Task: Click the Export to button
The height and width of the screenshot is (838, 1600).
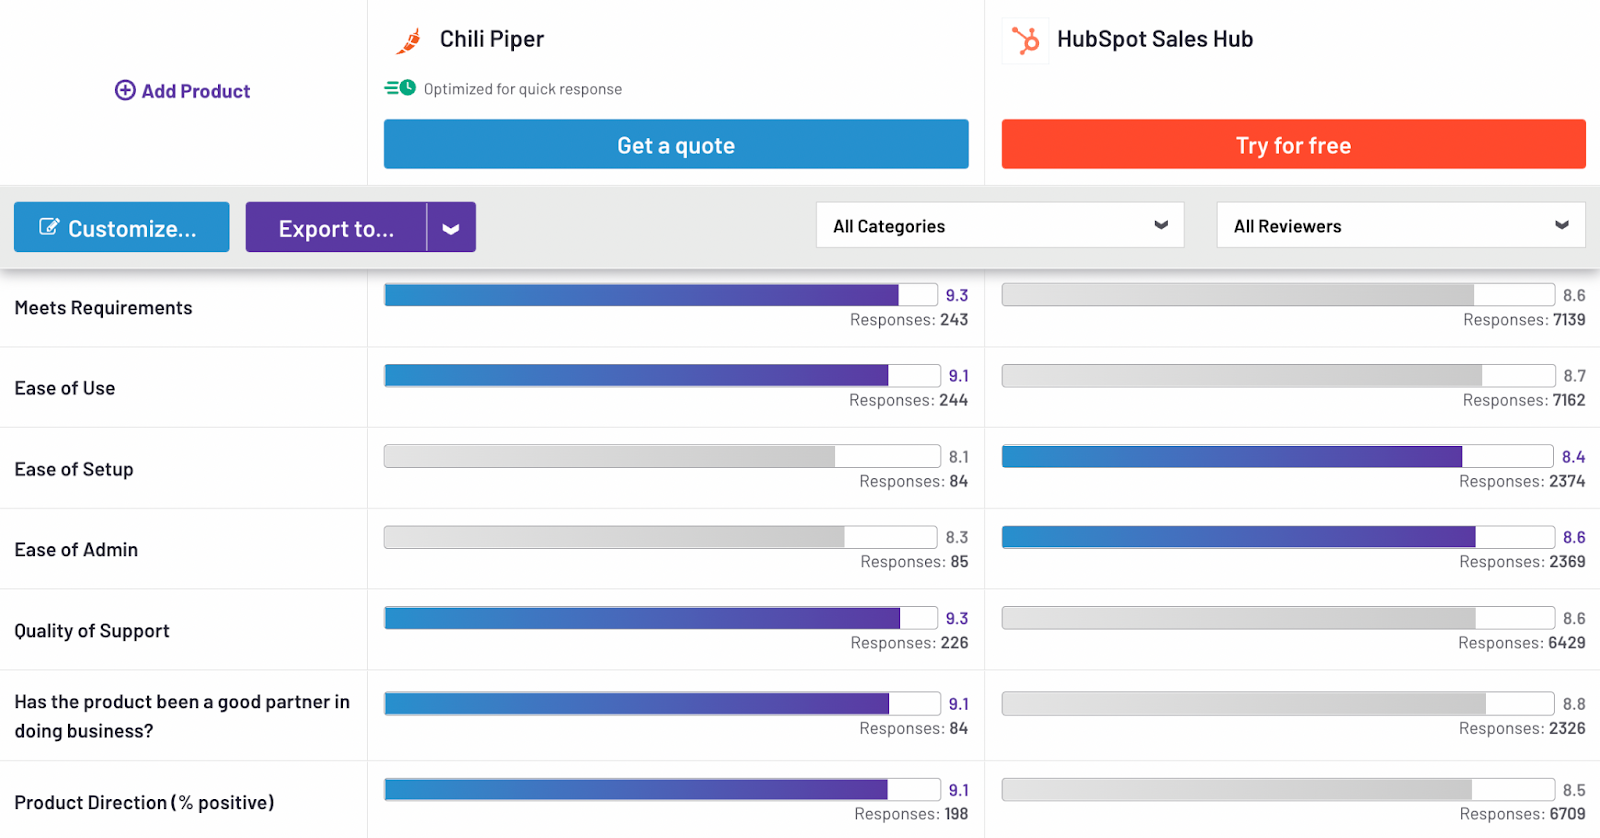Action: (336, 227)
